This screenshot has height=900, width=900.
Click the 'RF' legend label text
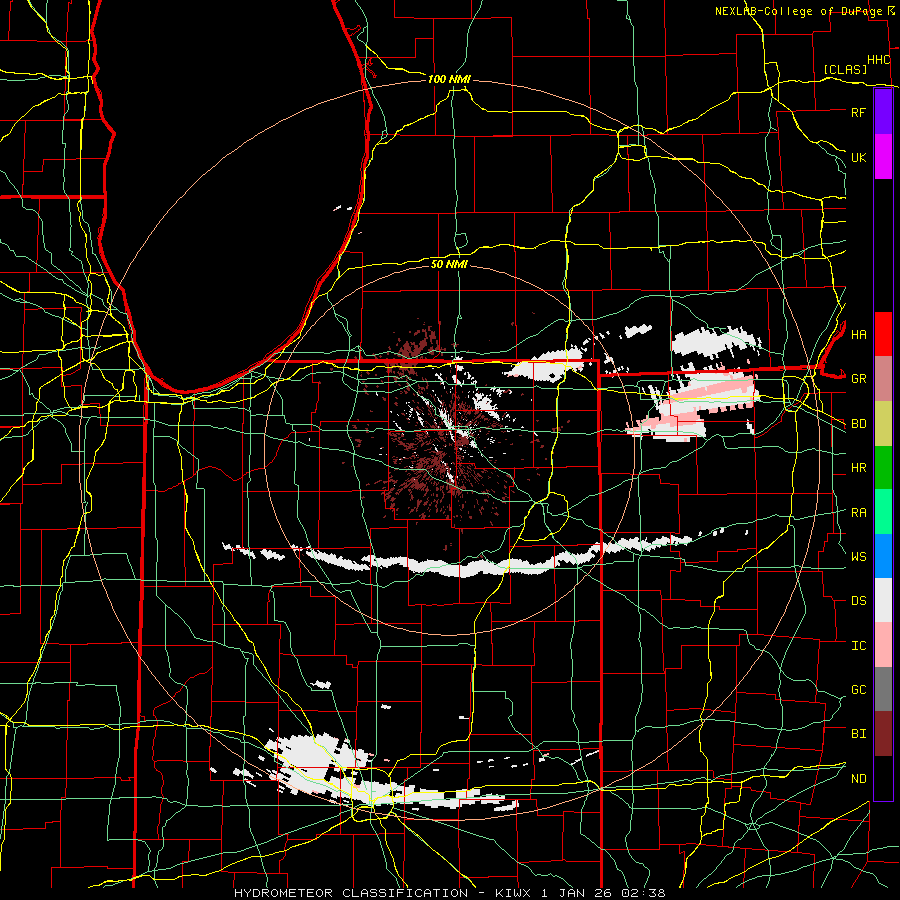858,112
